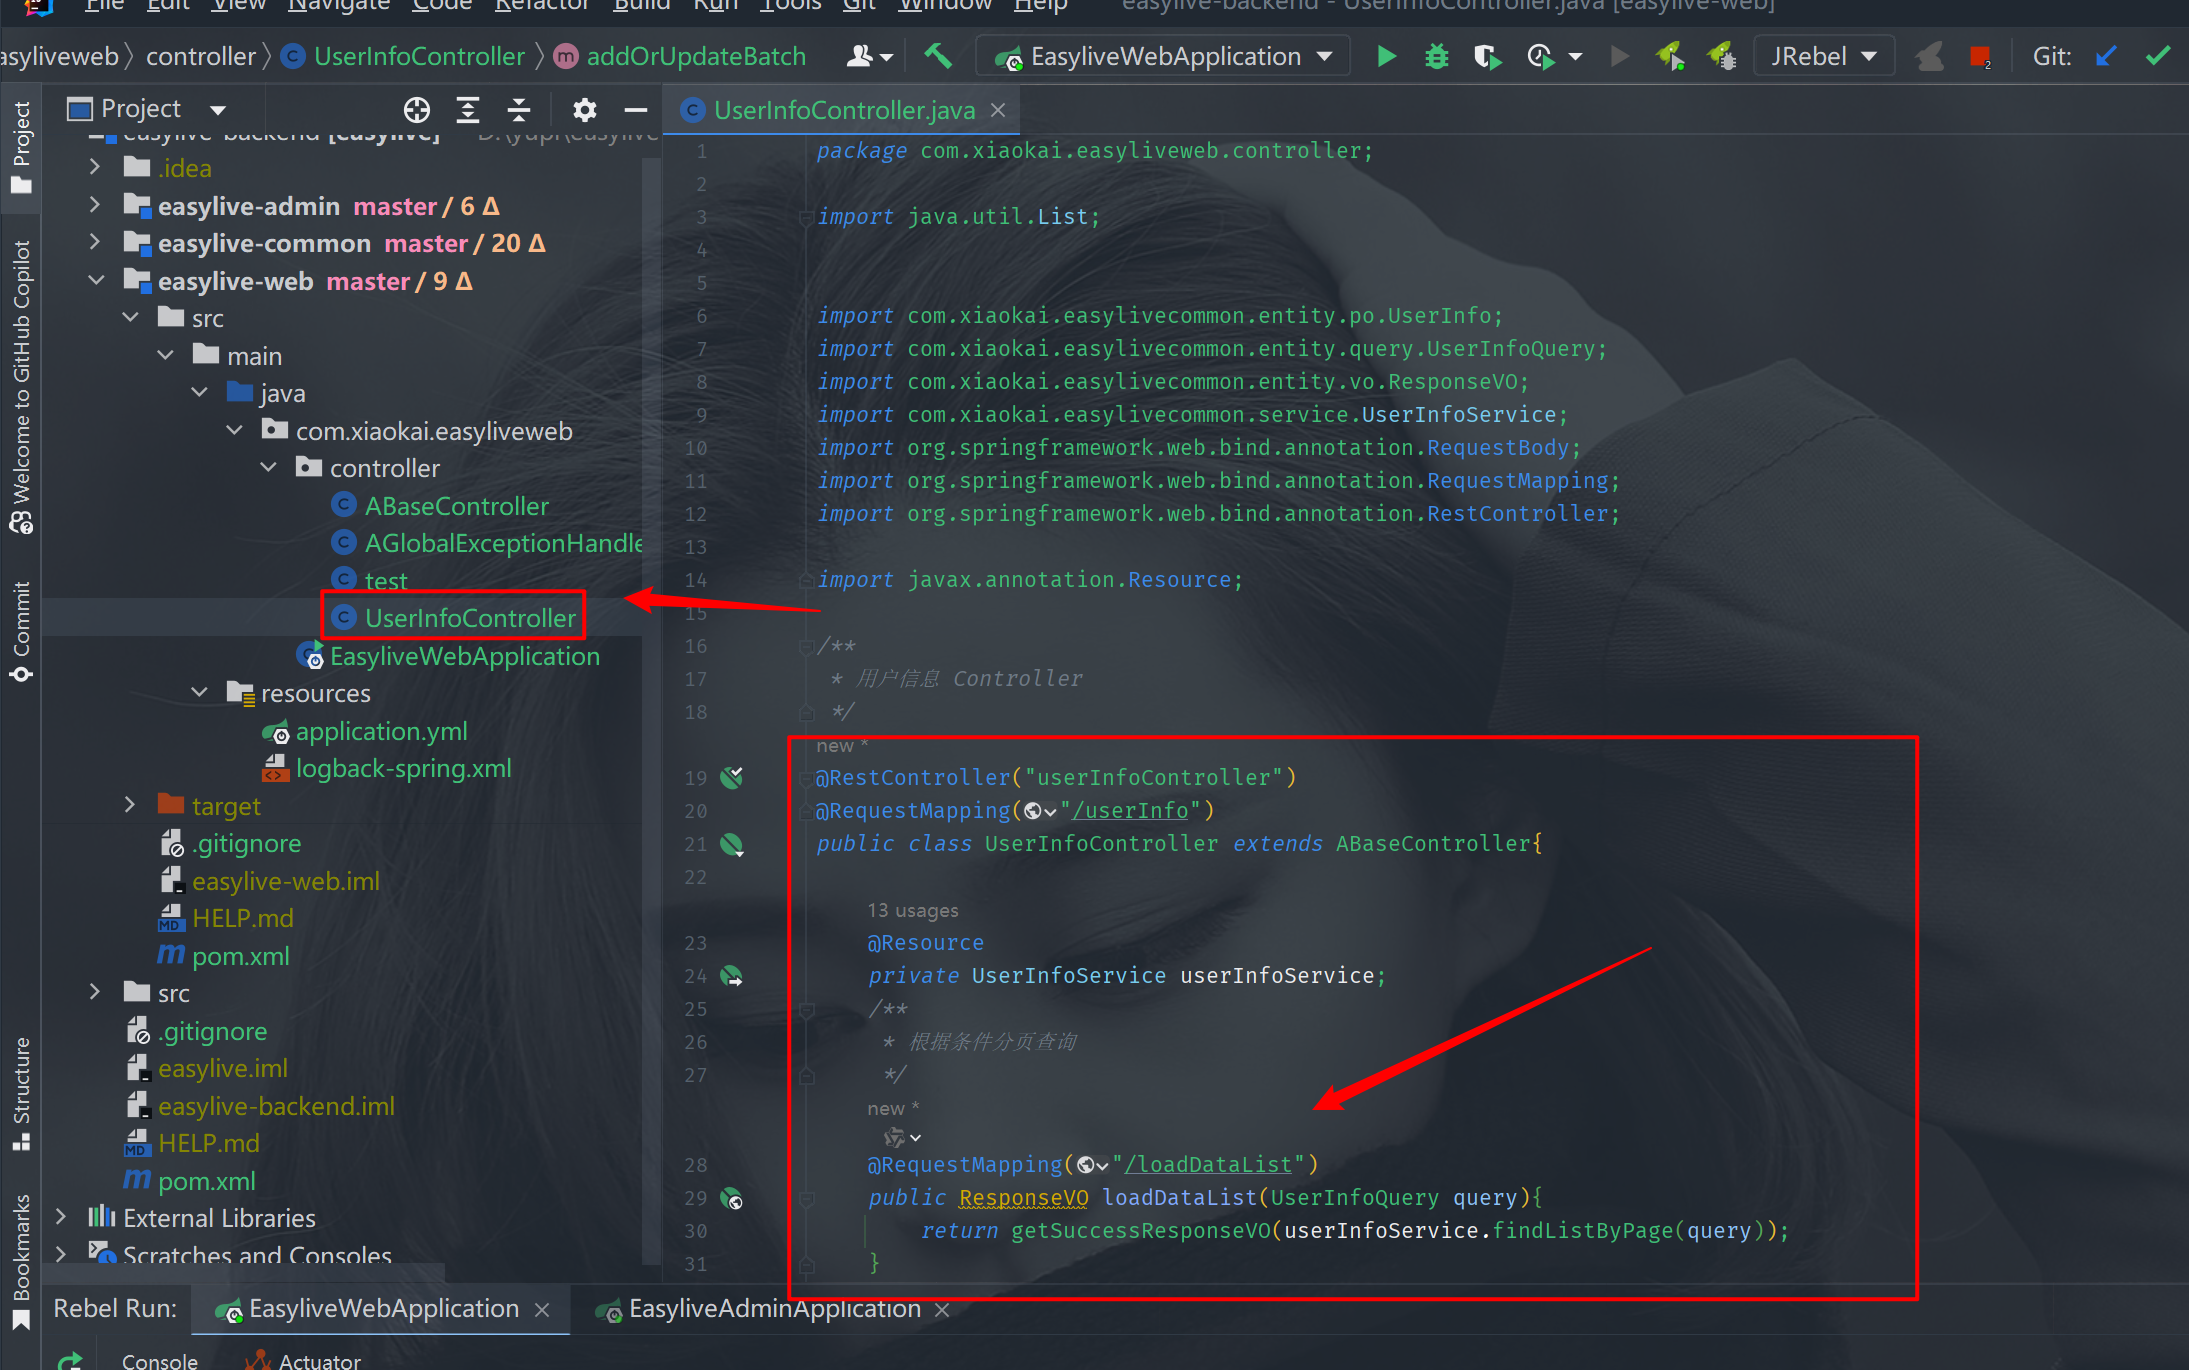
Task: Open the Navigate menu
Action: pos(338,6)
